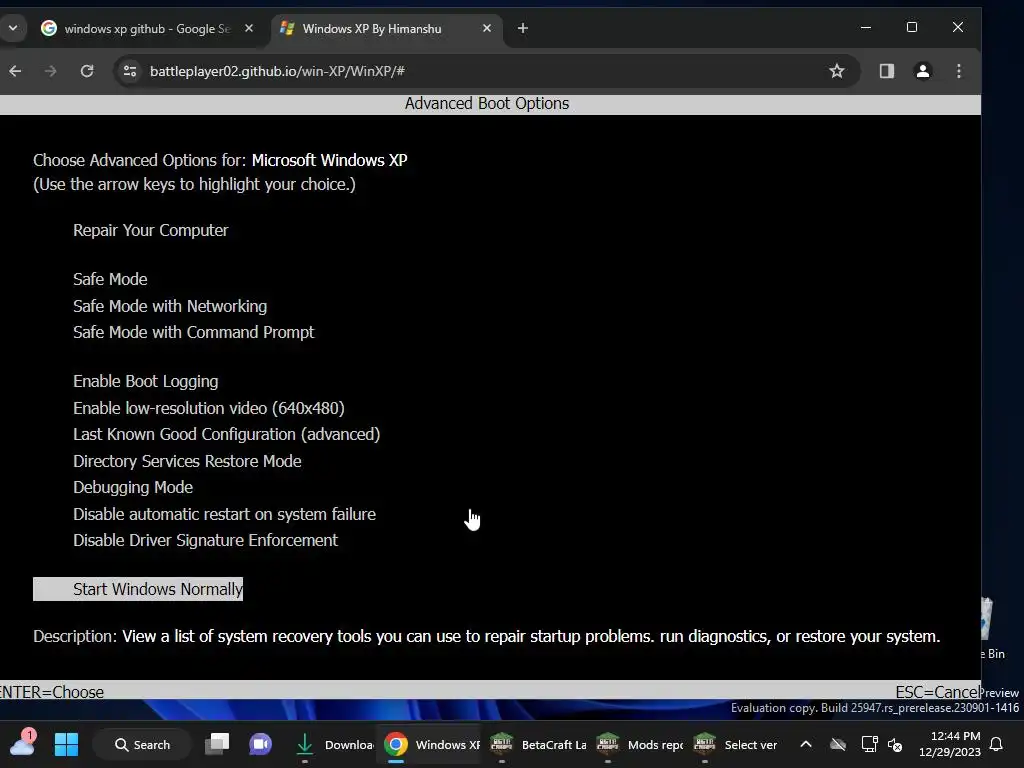Click the address bar URL
This screenshot has height=768, width=1024.
pos(277,71)
